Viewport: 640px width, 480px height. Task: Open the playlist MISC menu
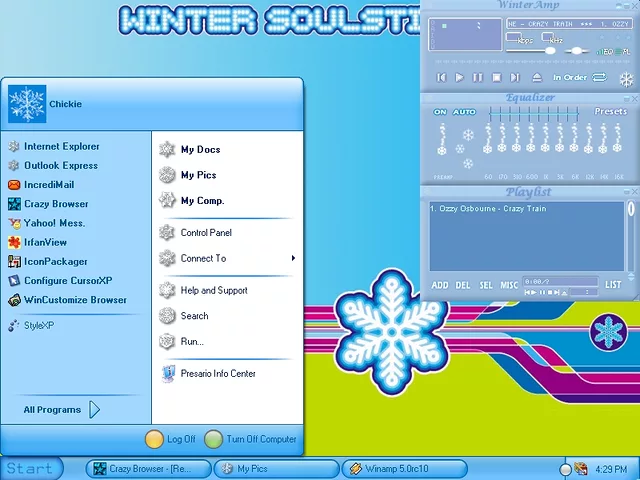click(509, 285)
